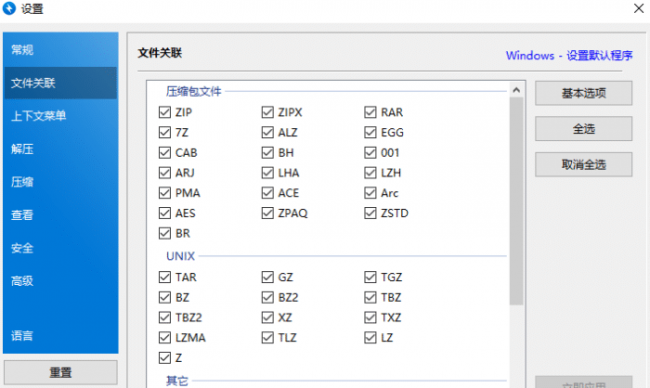Select the 文件关联 sidebar tab

[x=60, y=83]
